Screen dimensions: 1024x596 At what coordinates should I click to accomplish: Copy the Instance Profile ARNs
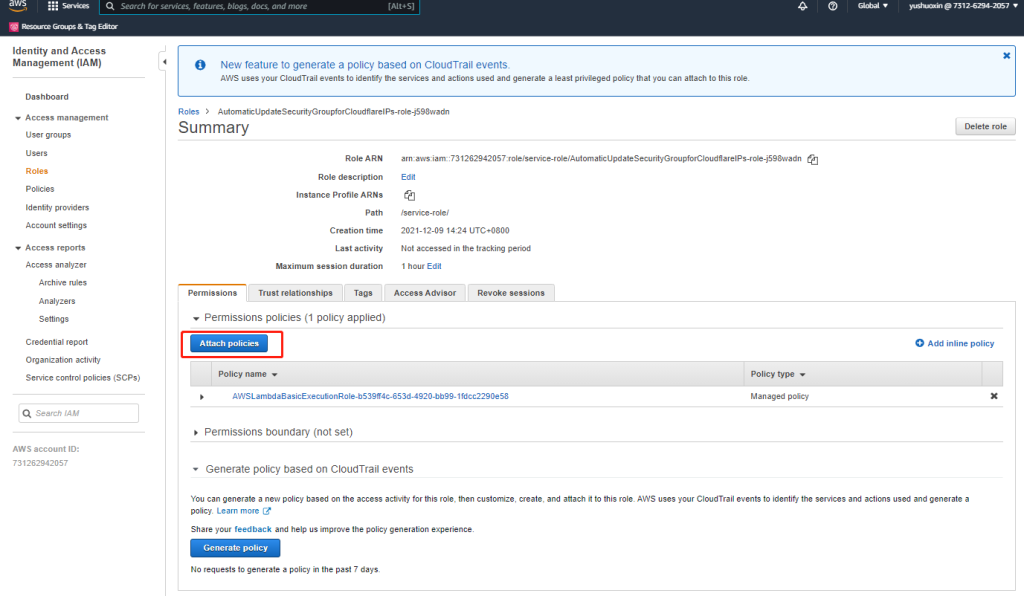tap(409, 195)
